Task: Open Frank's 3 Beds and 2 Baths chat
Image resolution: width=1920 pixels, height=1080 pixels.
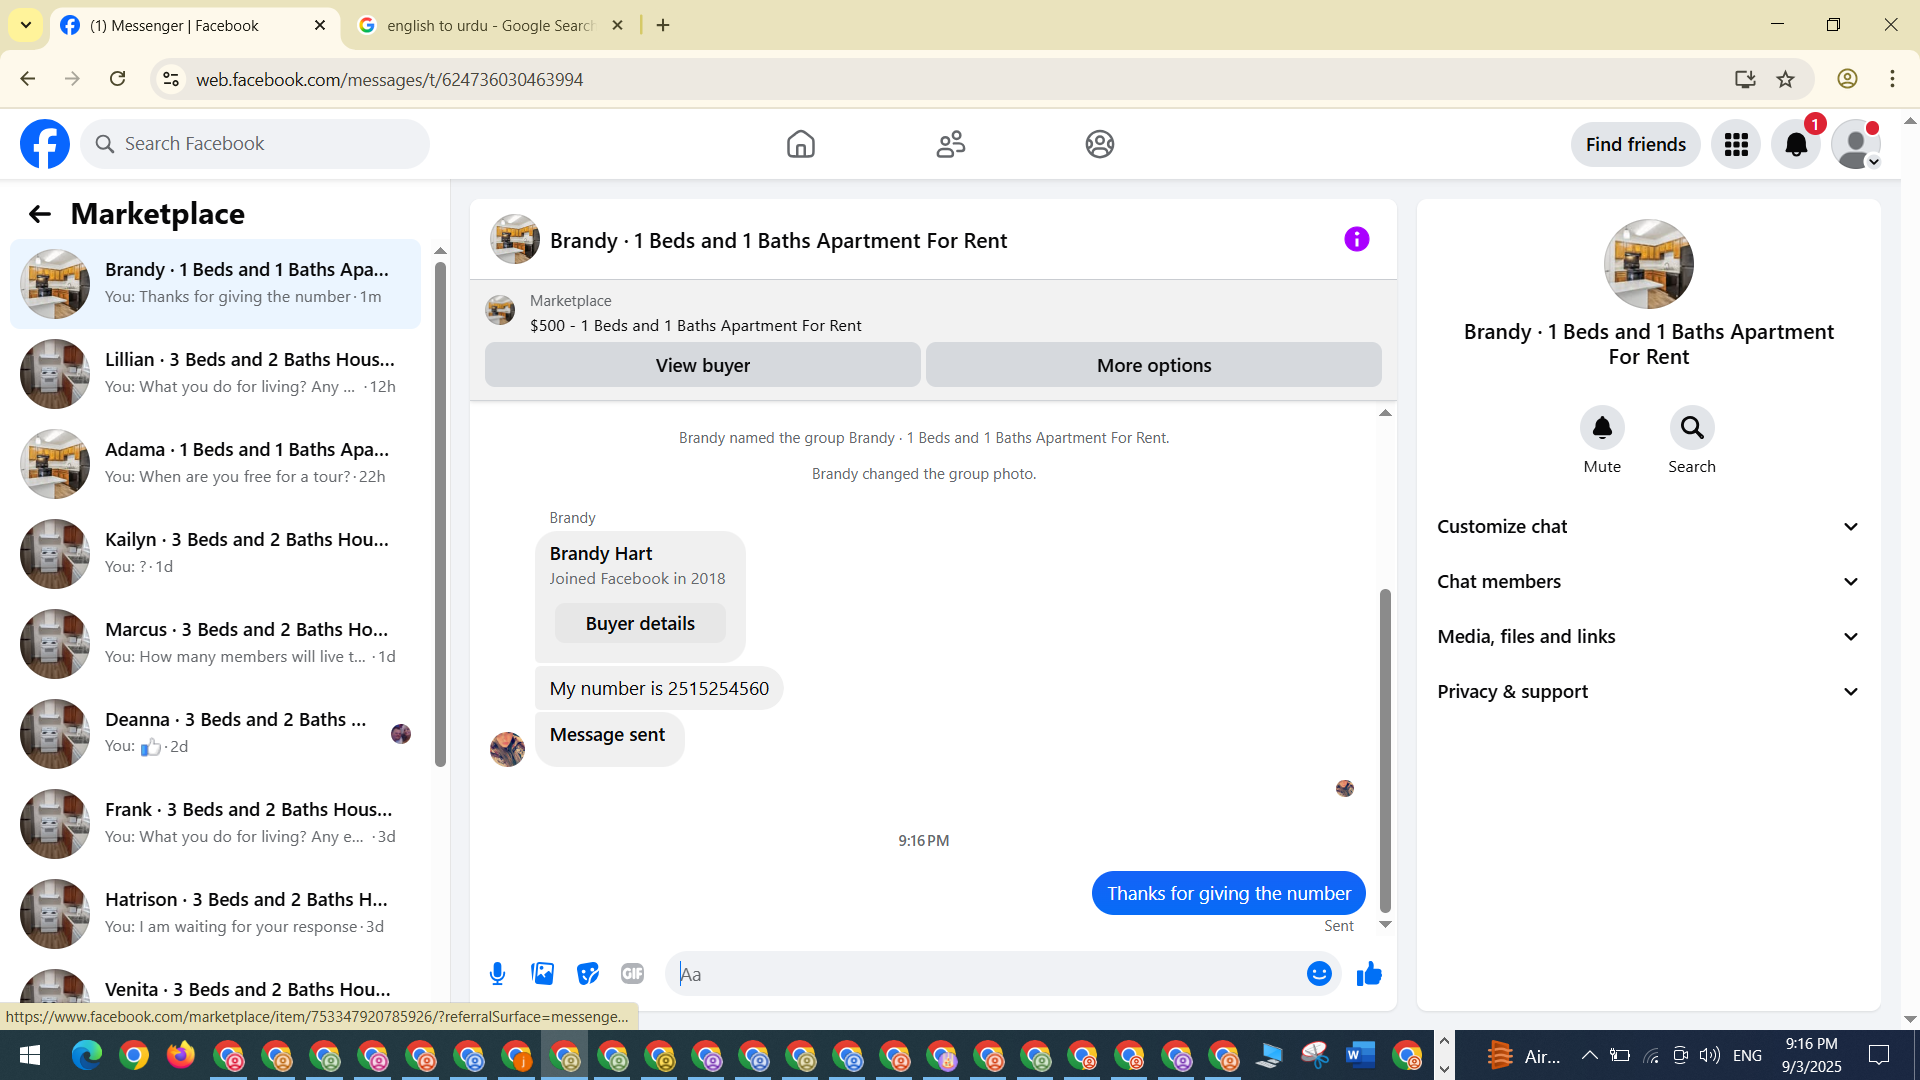Action: coord(215,823)
